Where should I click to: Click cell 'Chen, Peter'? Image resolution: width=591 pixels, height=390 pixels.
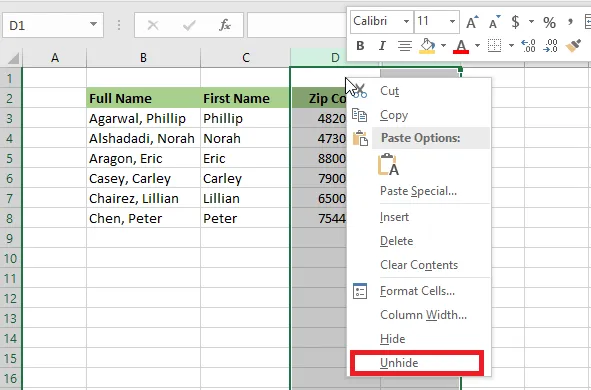[144, 218]
